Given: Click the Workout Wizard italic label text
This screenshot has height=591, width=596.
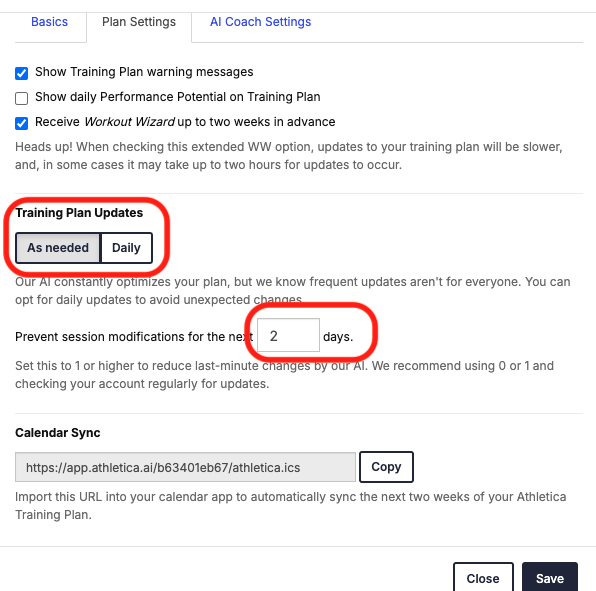Looking at the screenshot, I should 129,122.
